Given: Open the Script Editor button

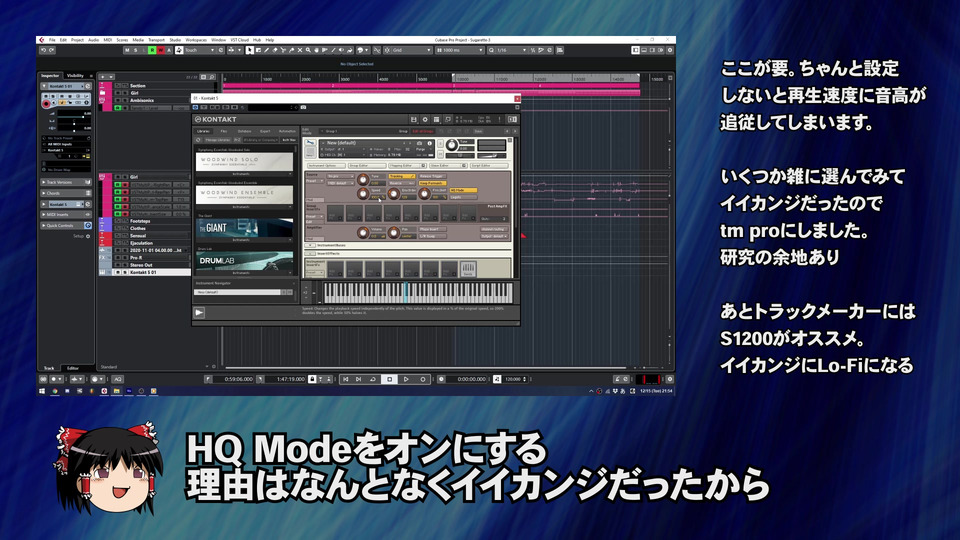Looking at the screenshot, I should 489,166.
